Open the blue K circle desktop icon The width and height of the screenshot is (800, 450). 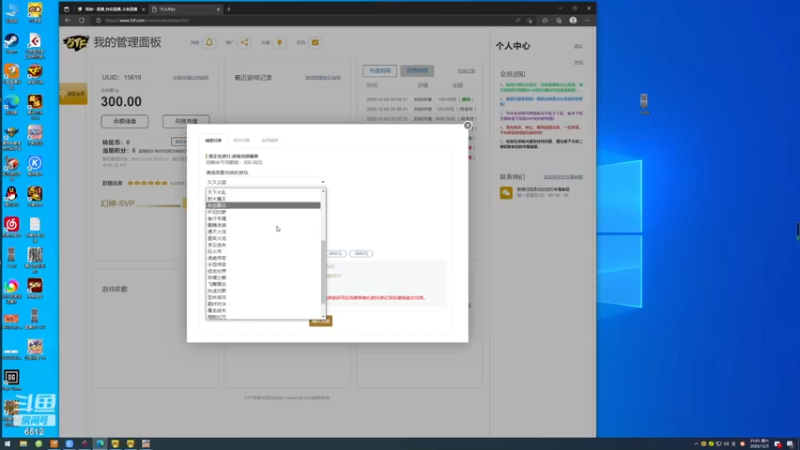coord(35,163)
